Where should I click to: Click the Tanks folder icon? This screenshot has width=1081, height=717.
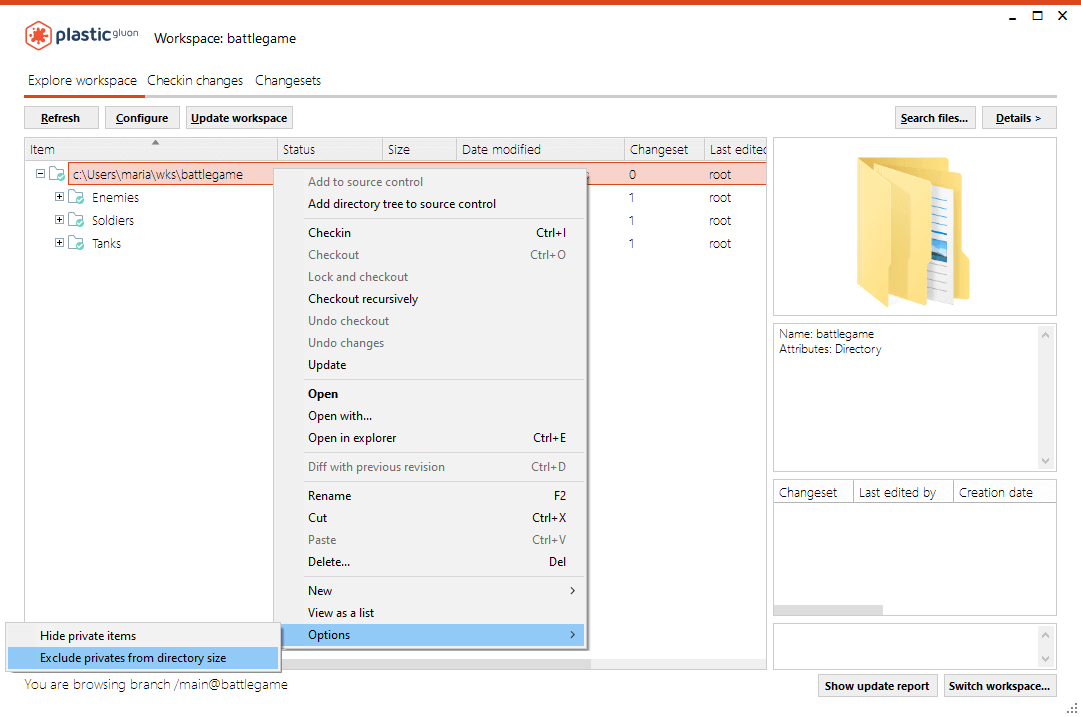[76, 243]
